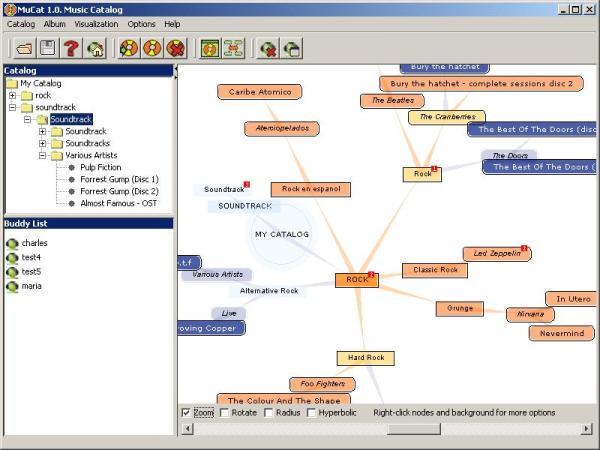Select Pulp Fiction album in tree

pyautogui.click(x=101, y=167)
